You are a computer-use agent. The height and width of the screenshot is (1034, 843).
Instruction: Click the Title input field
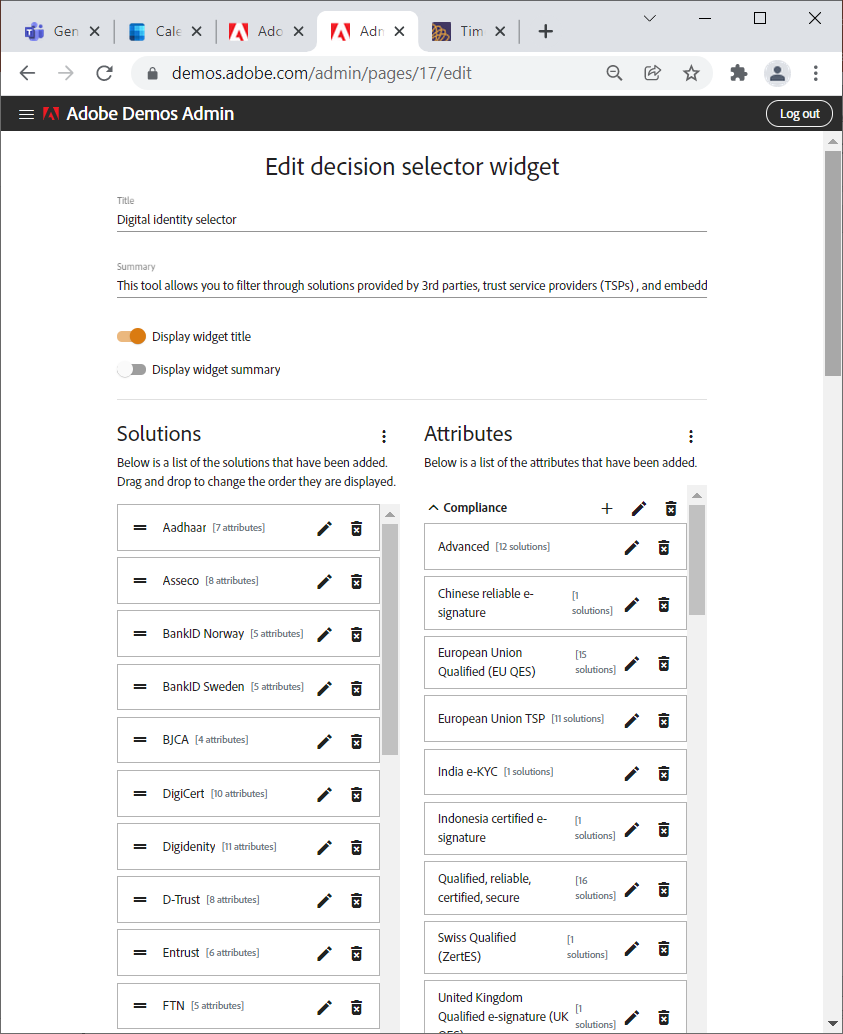412,220
